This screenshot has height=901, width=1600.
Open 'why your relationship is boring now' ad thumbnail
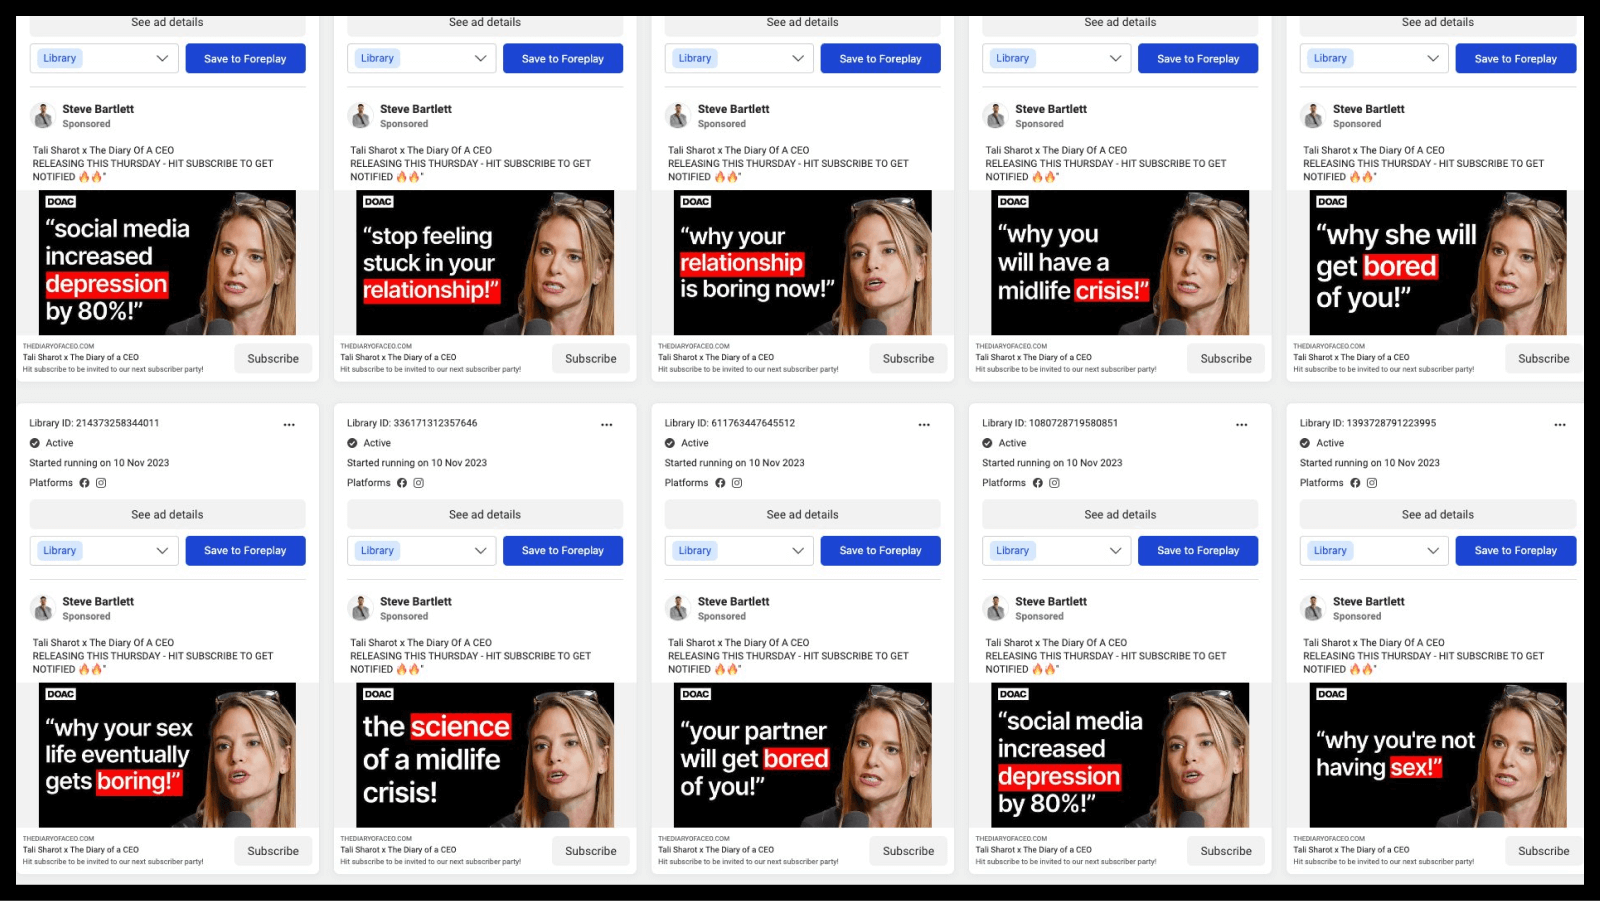(803, 263)
